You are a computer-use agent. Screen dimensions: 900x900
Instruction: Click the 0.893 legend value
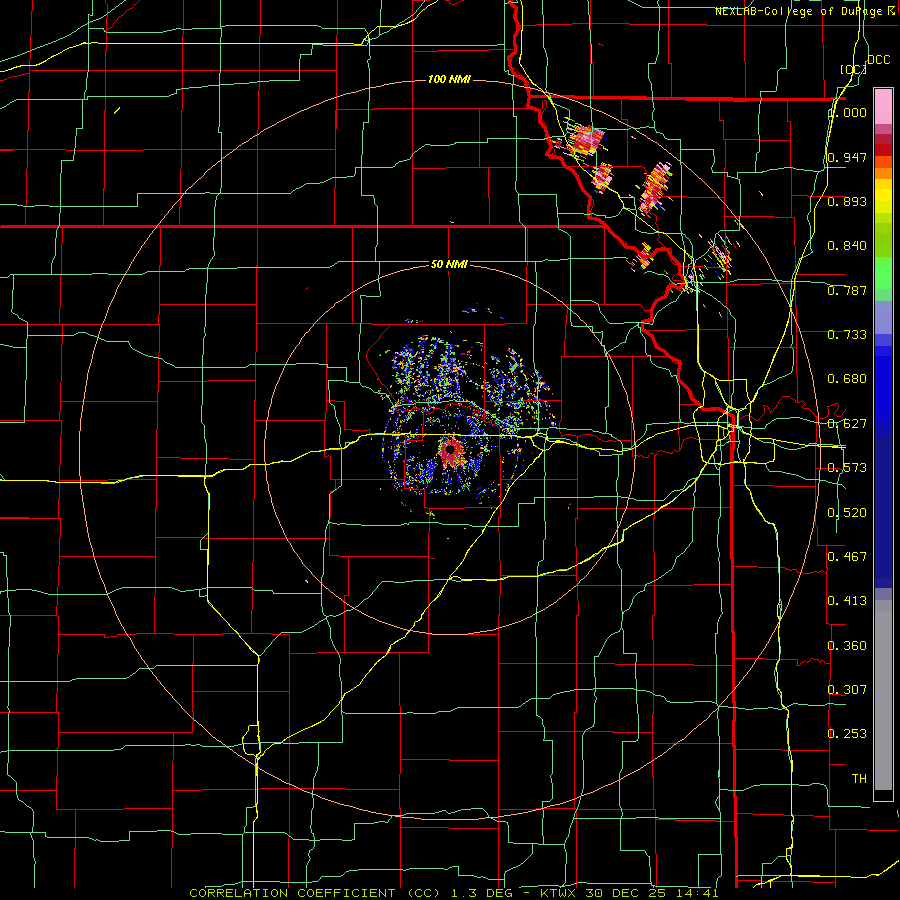coord(847,201)
